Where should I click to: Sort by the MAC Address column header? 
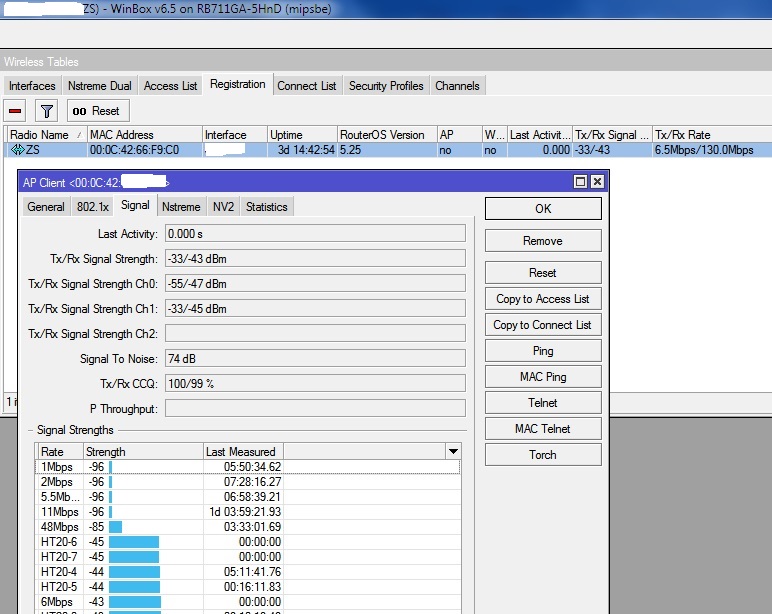144,134
